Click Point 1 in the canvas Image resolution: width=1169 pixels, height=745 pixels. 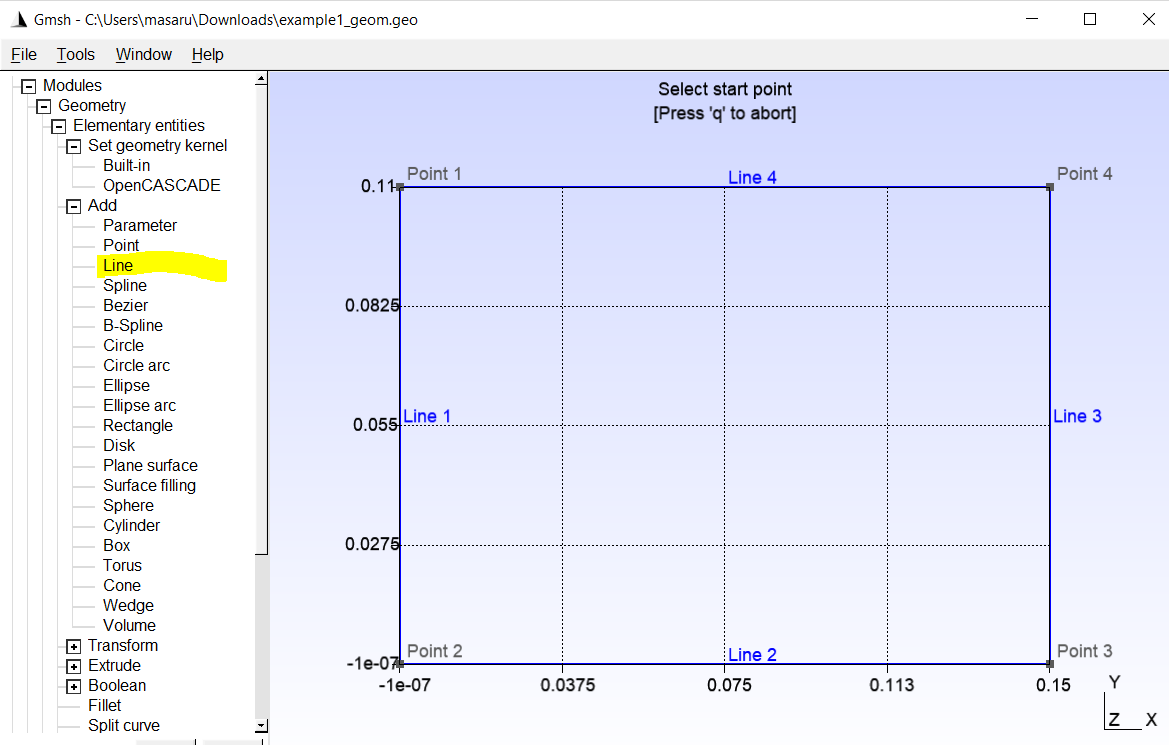400,186
